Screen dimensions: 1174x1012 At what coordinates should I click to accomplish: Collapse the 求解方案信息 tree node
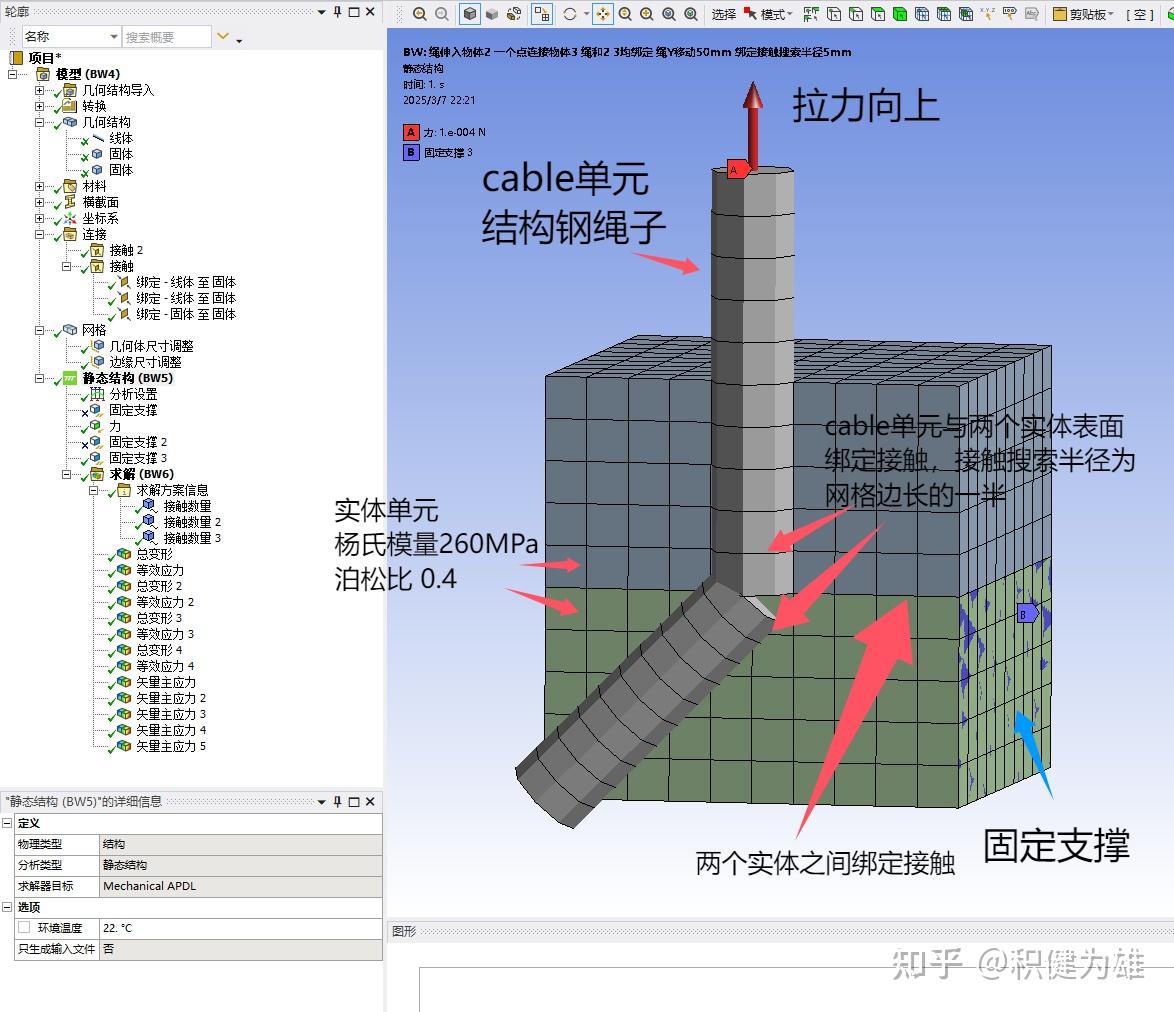(93, 490)
